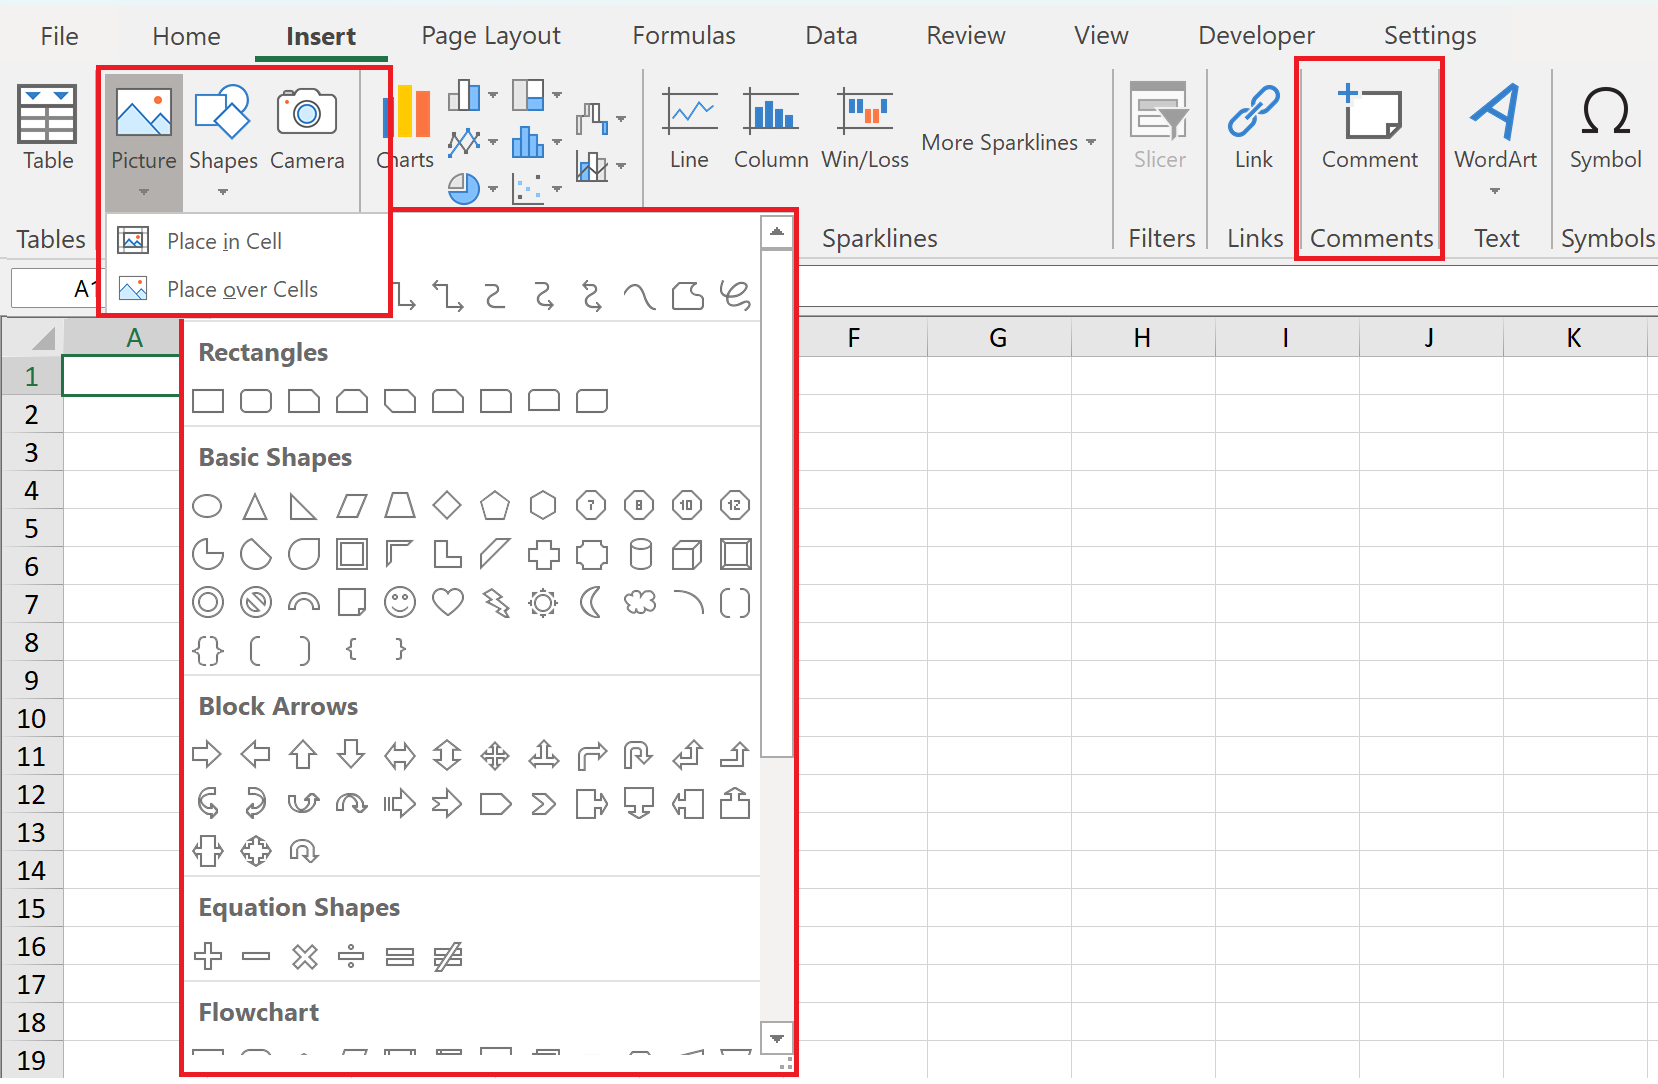The height and width of the screenshot is (1084, 1658).
Task: Pick the sun basic shape
Action: pos(543,602)
